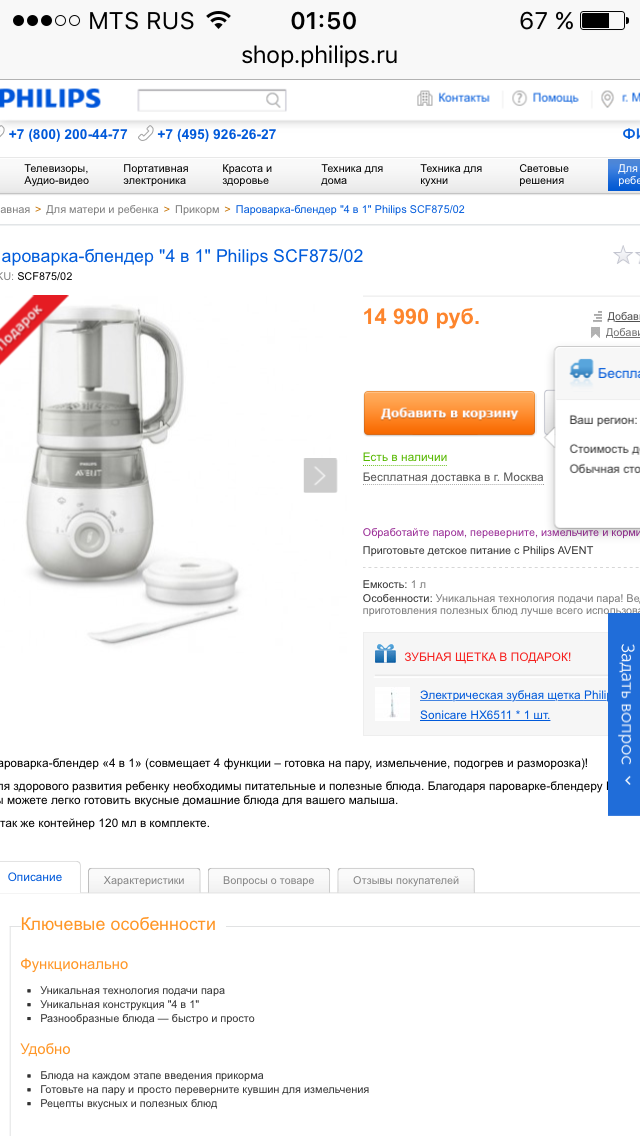This screenshot has width=640, height=1136.
Task: Click the toothbrush gift thumbnail
Action: 392,703
